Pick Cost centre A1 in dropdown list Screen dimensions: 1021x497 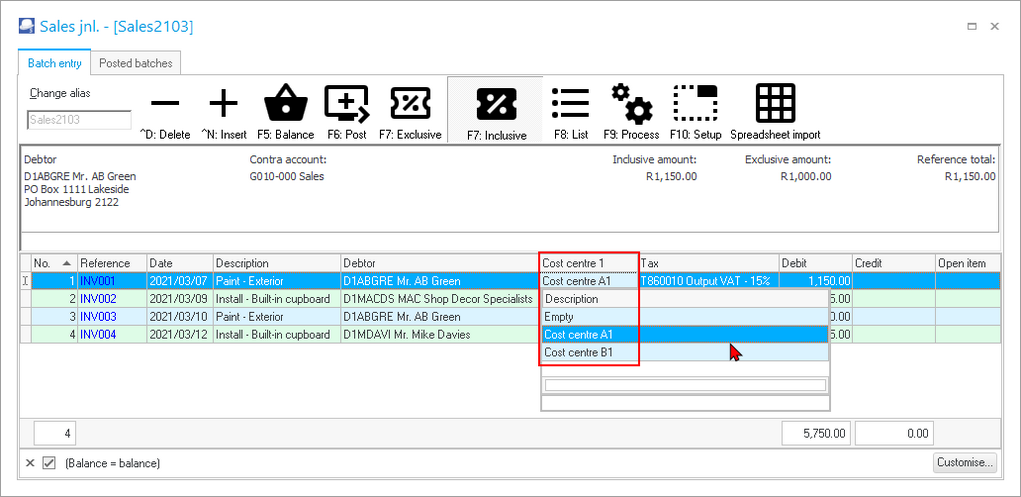(x=577, y=335)
